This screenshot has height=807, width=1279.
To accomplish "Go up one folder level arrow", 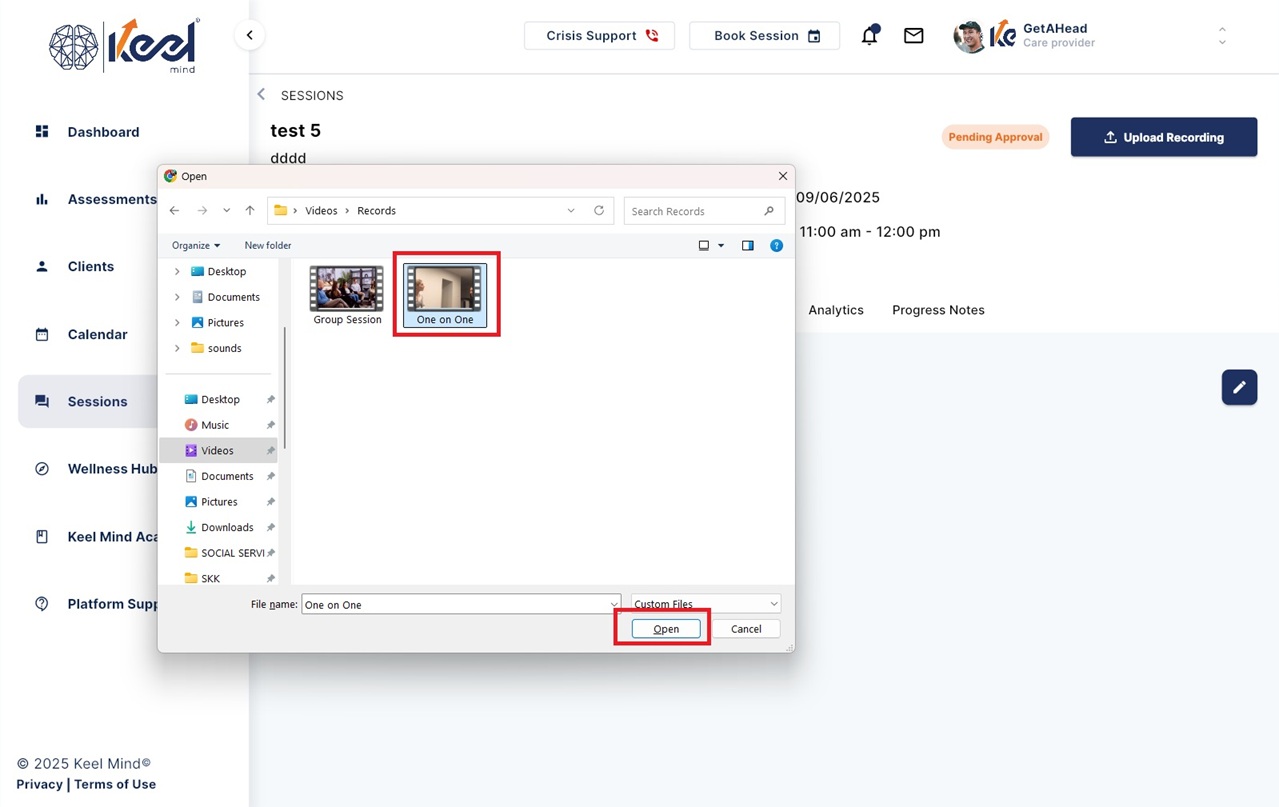I will pos(250,211).
